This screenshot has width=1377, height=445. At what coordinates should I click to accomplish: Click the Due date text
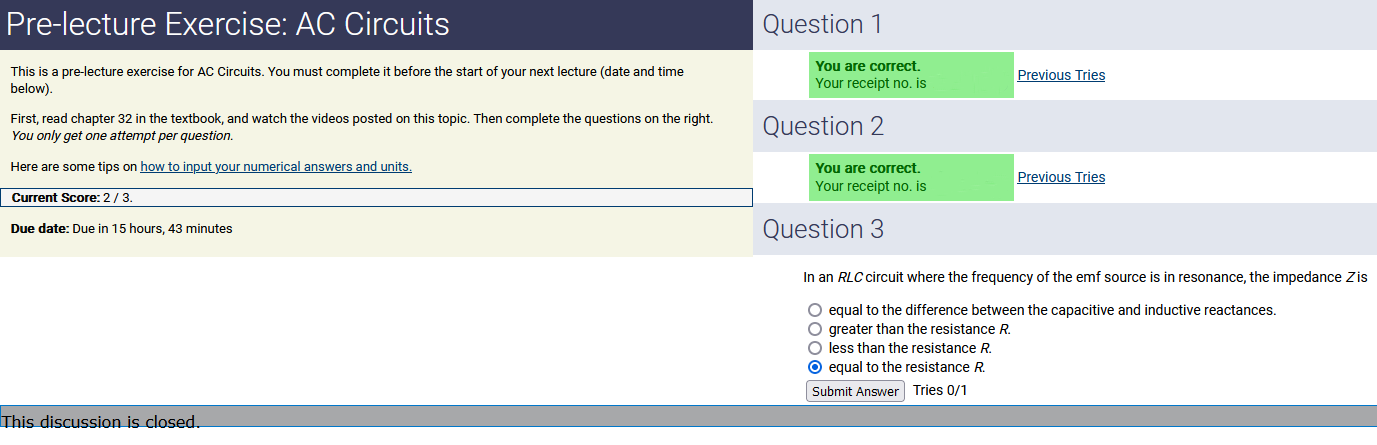point(121,229)
